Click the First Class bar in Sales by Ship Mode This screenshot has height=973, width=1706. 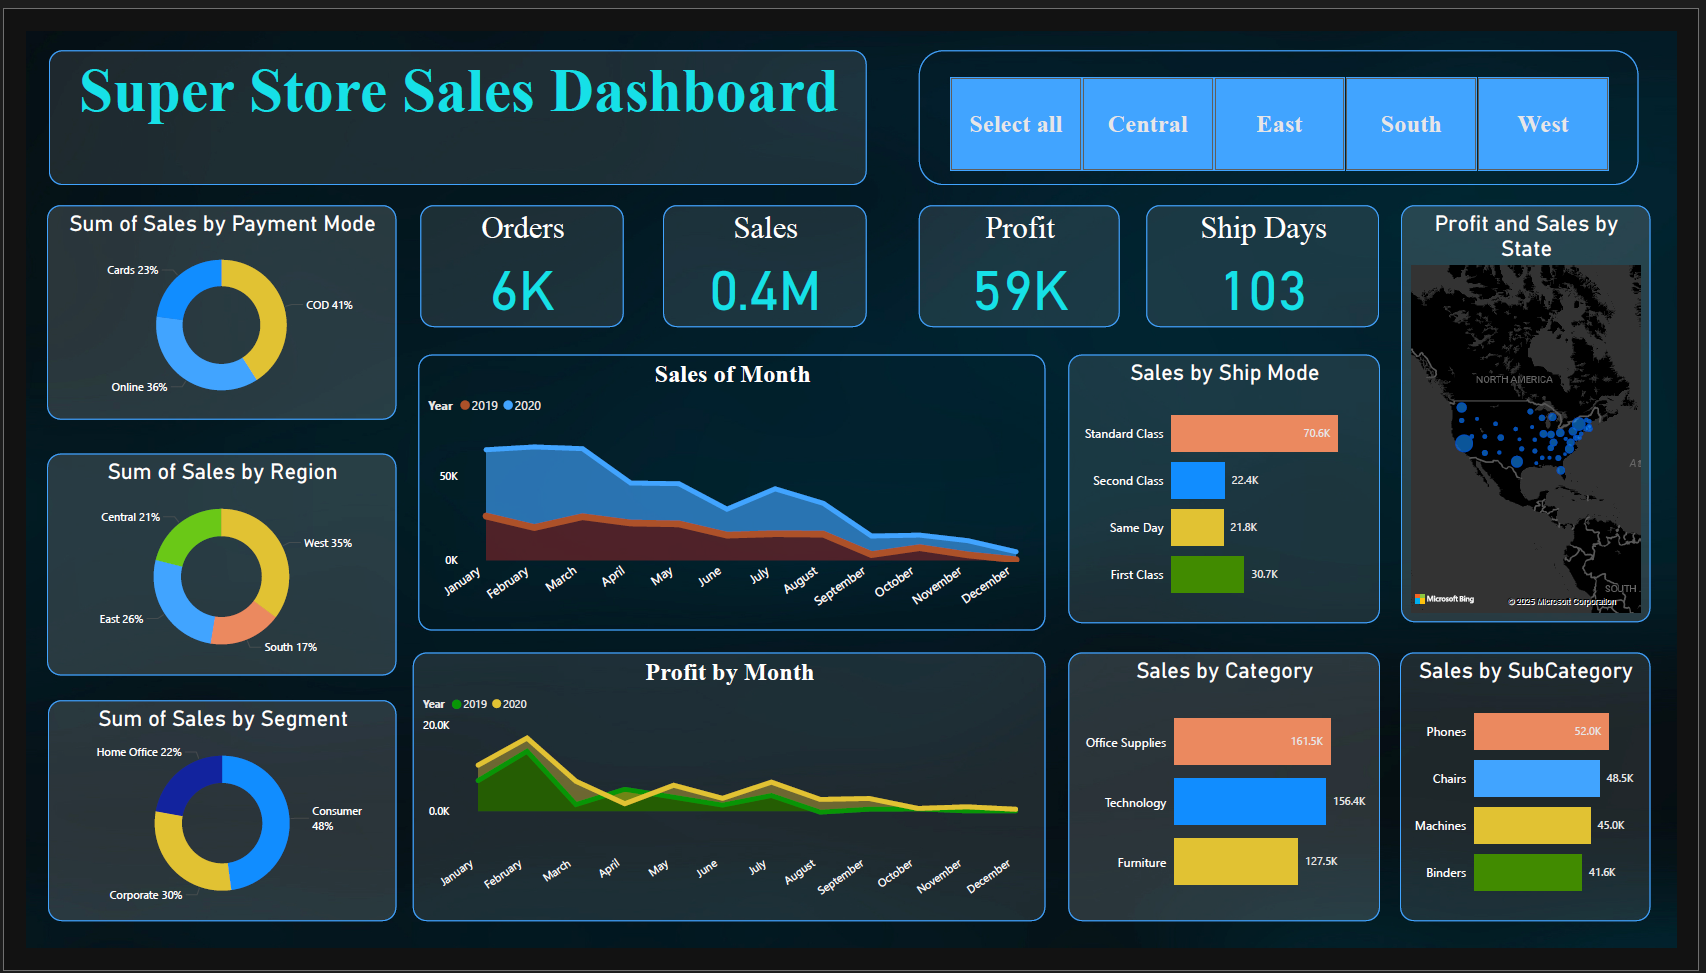tap(1207, 574)
